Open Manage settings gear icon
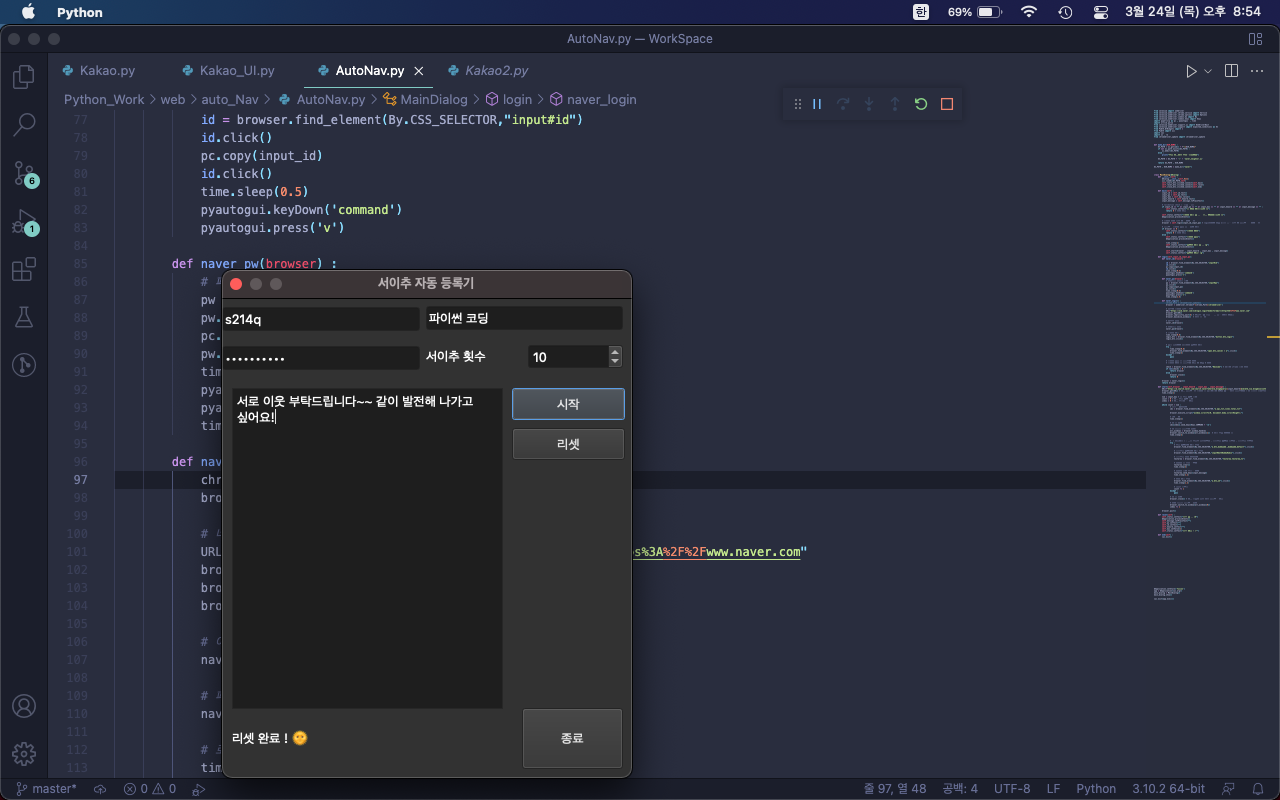Screen dimensions: 1280x800 click(24, 753)
